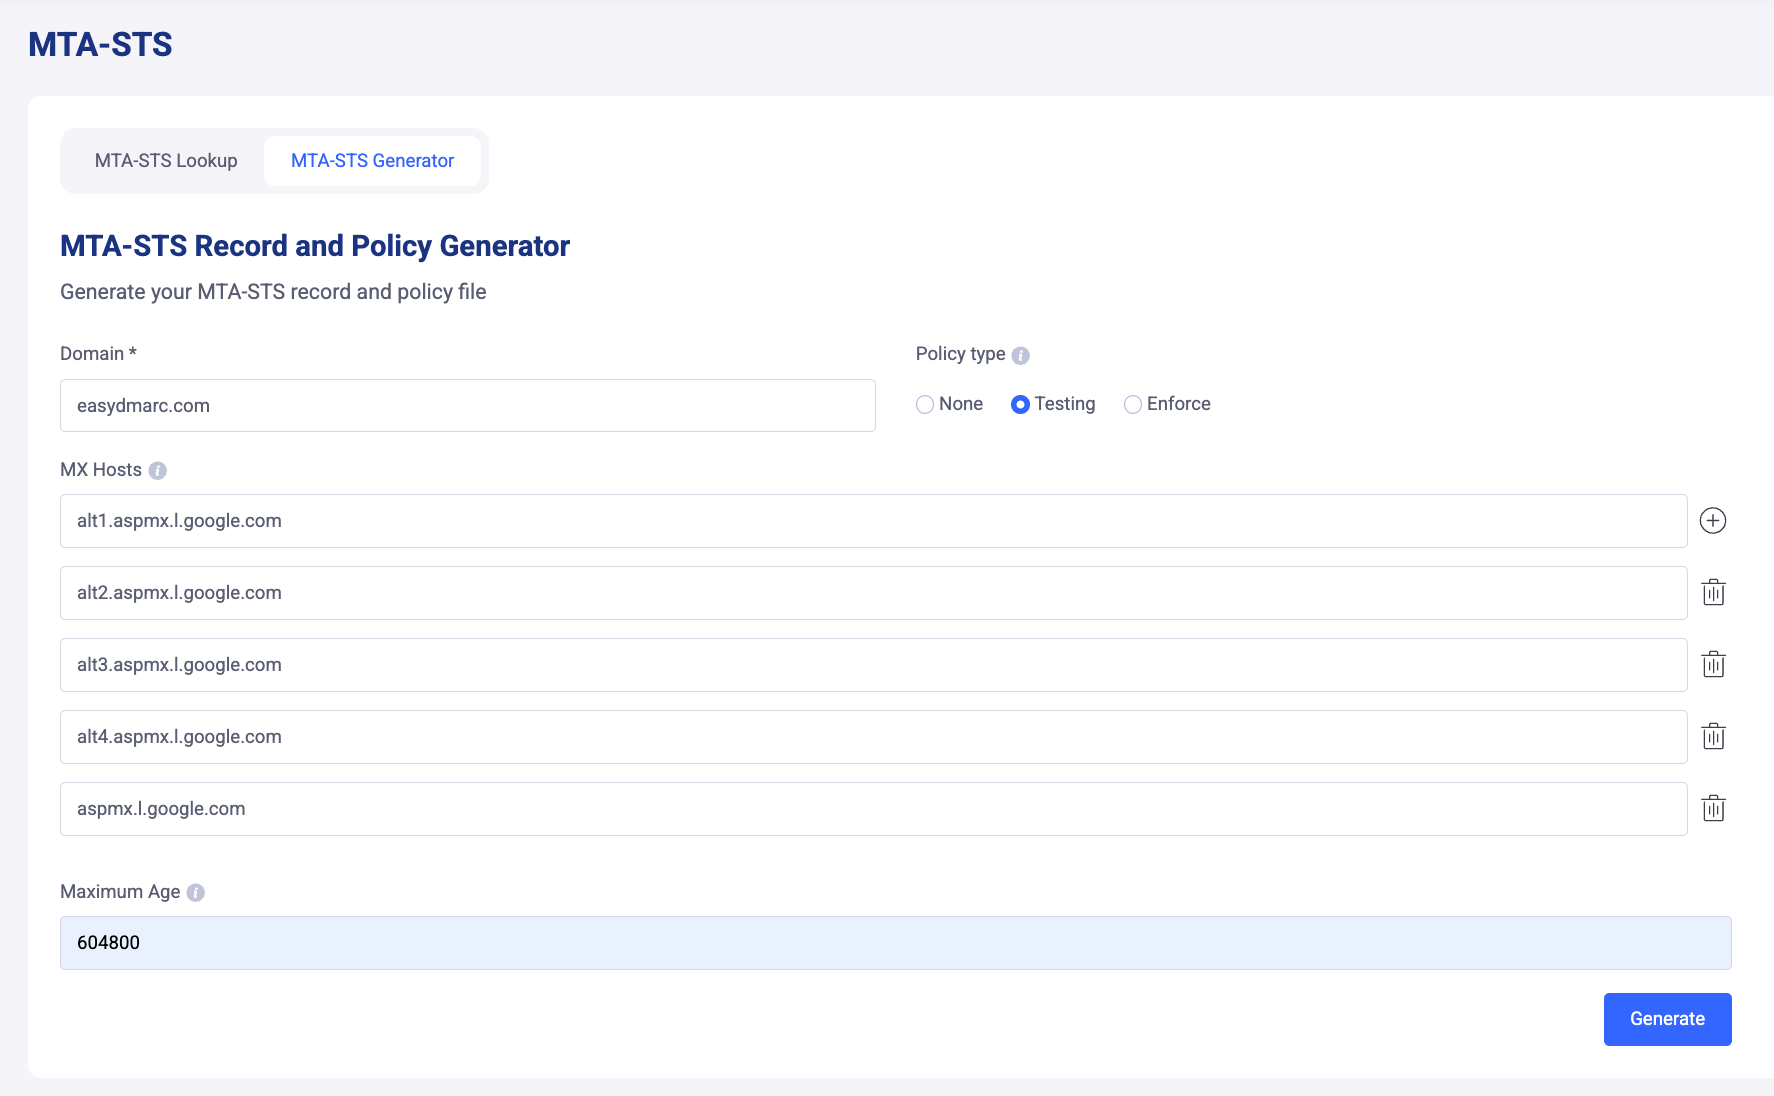The image size is (1774, 1096).
Task: Choose the Testing policy radio button
Action: coord(1020,405)
